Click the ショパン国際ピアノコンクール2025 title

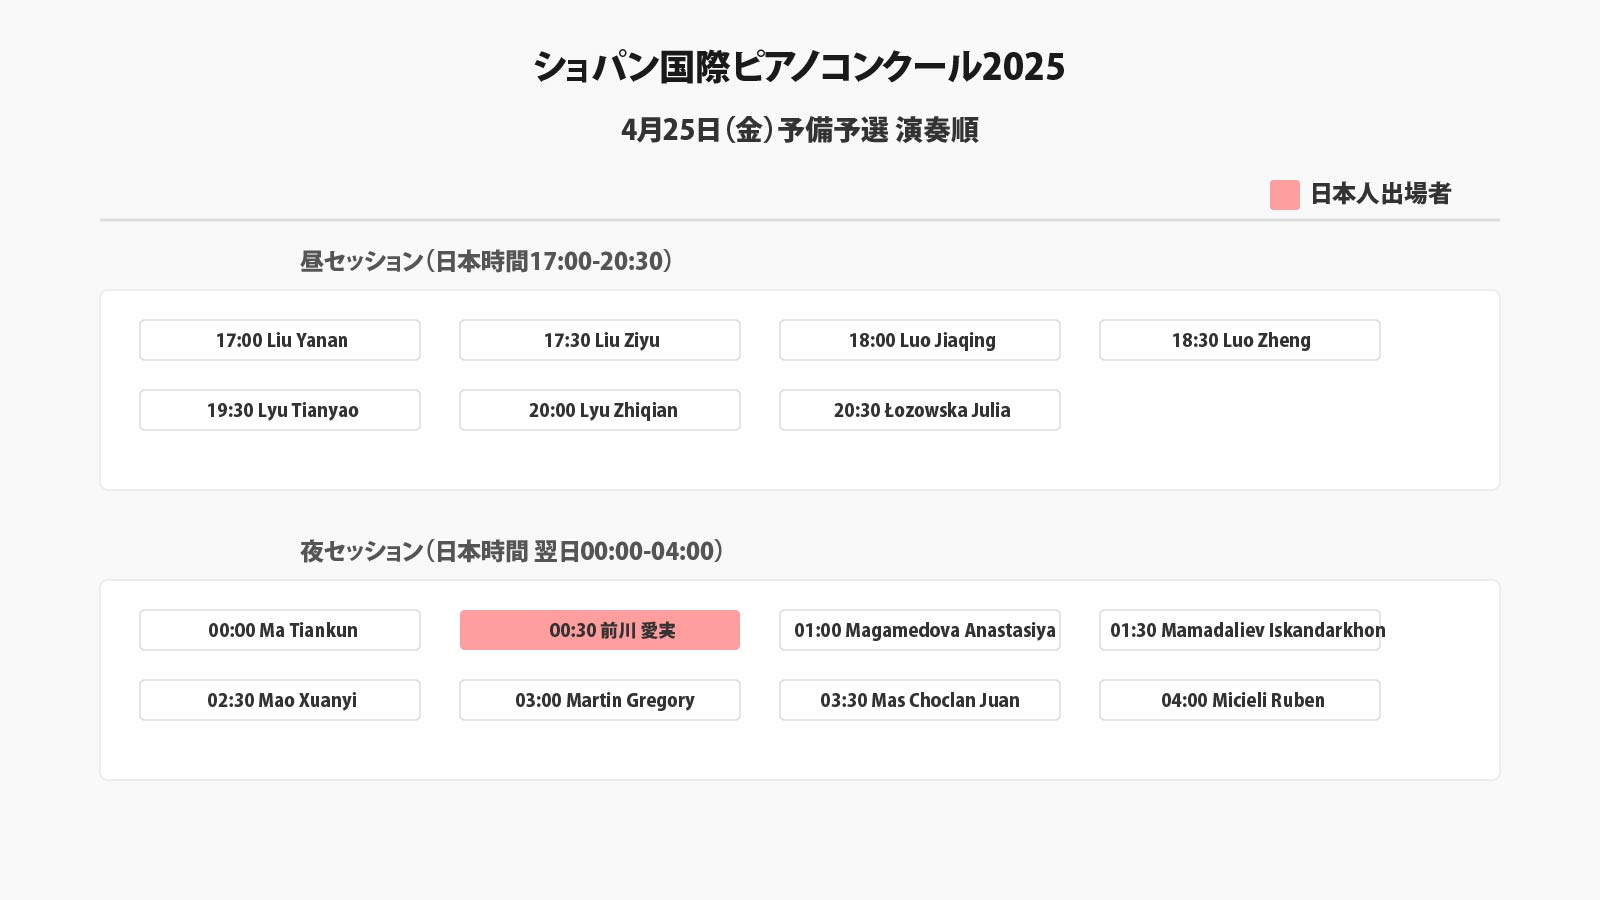click(799, 67)
